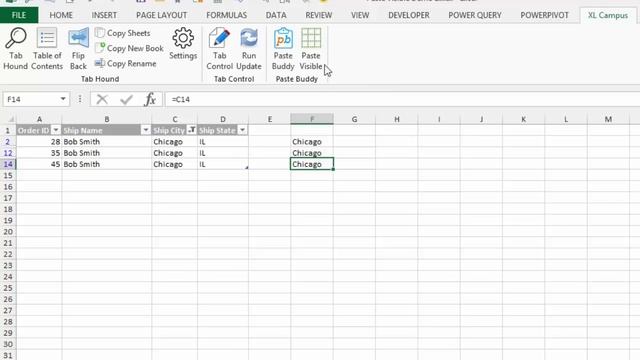The width and height of the screenshot is (640, 360).
Task: Select column D header
Action: pyautogui.click(x=223, y=119)
